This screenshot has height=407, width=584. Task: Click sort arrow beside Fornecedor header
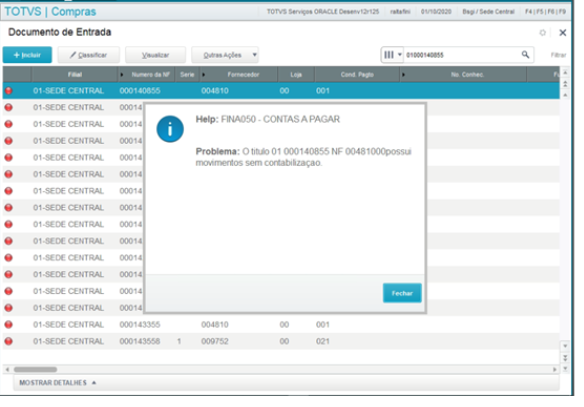[203, 75]
